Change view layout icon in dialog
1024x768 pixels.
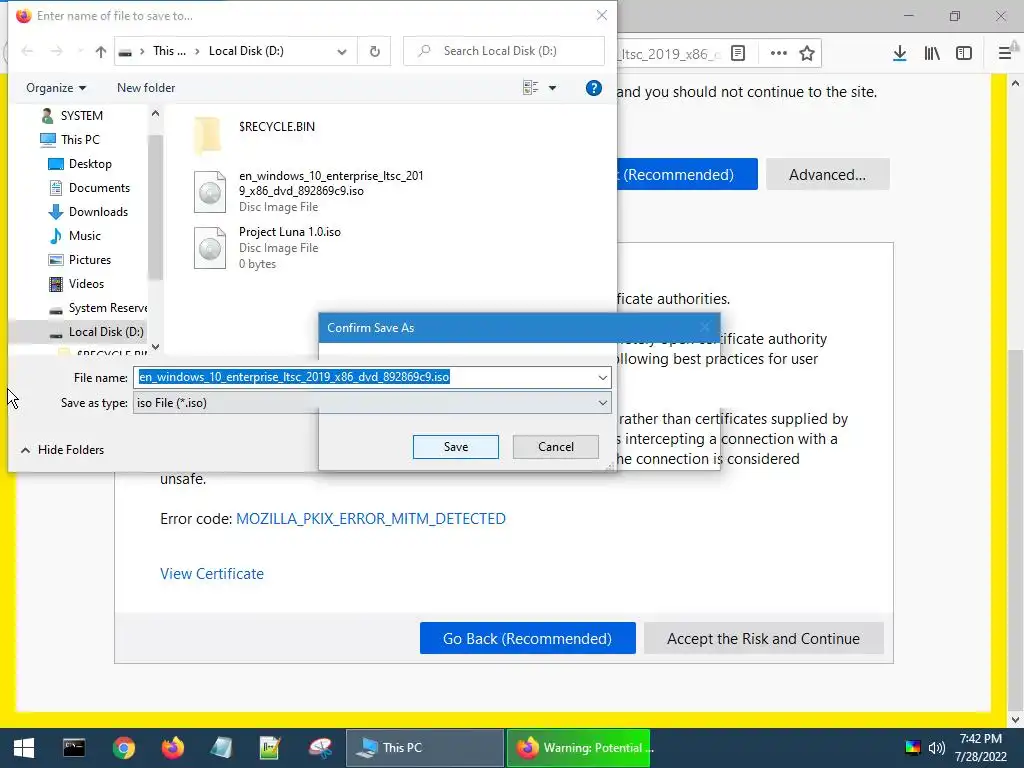[x=530, y=88]
